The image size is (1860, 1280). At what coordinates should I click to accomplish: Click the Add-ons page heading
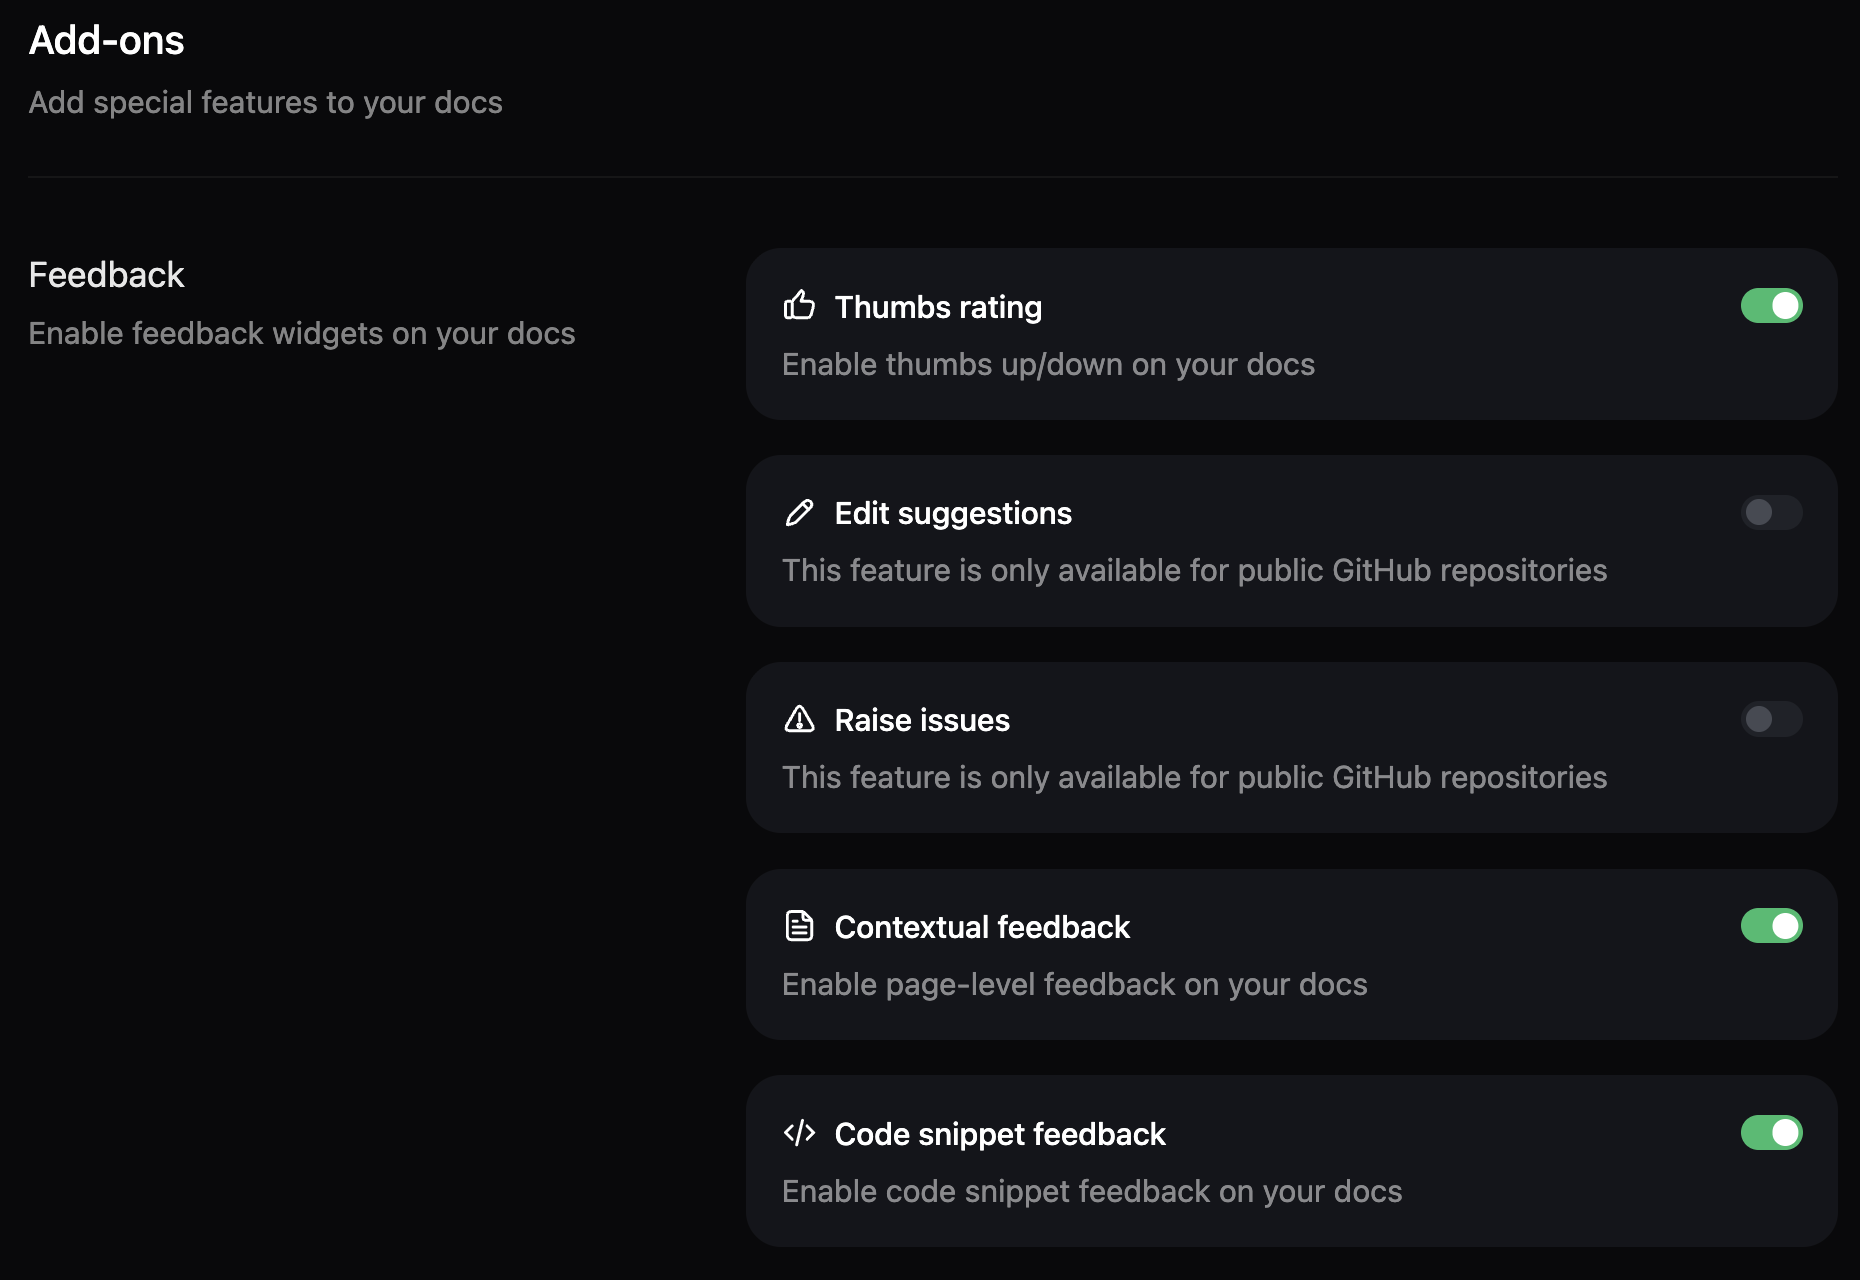click(107, 40)
